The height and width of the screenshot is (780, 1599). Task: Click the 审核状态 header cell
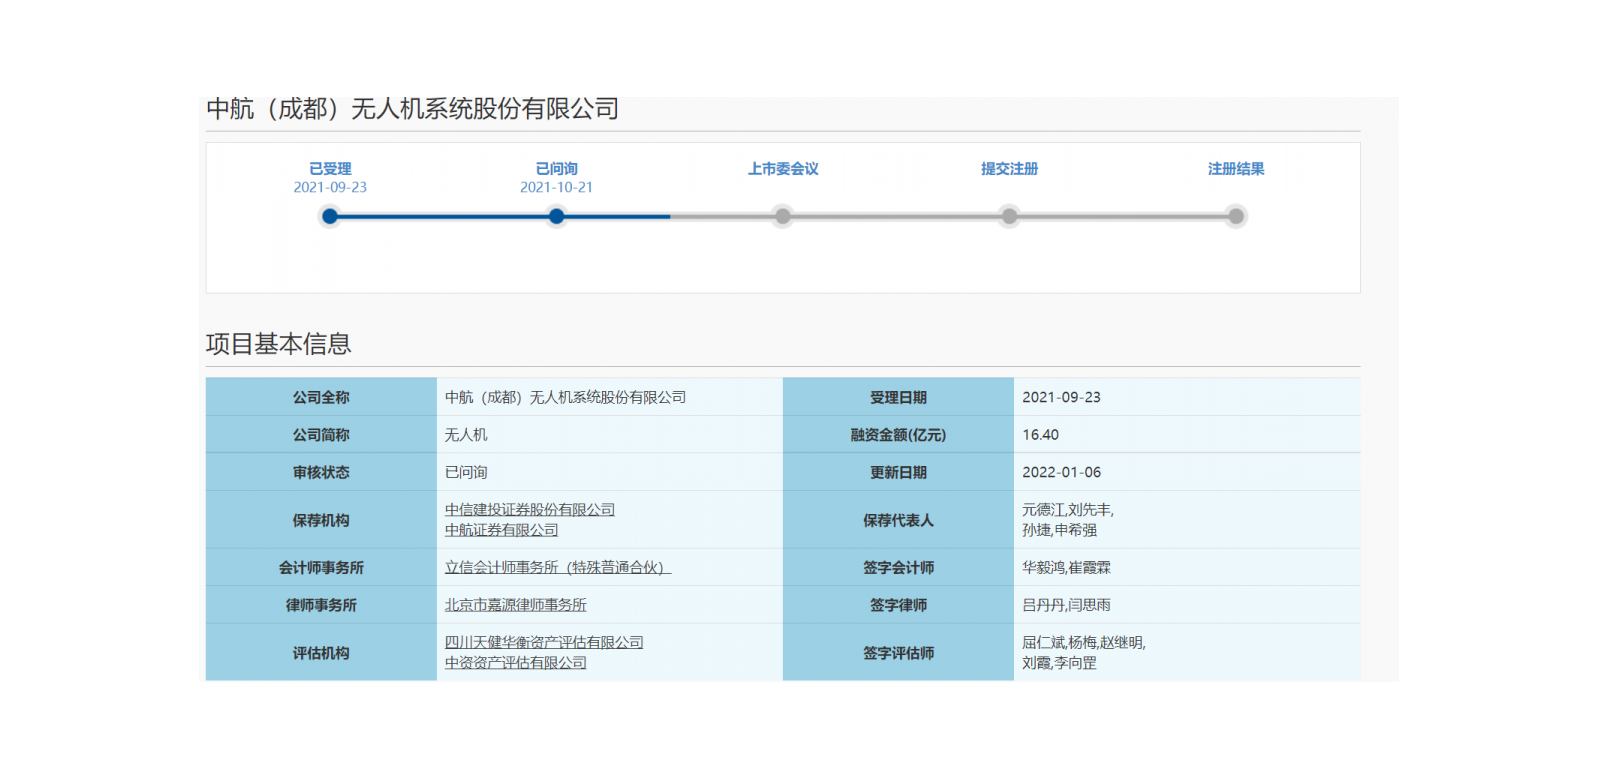pos(321,472)
